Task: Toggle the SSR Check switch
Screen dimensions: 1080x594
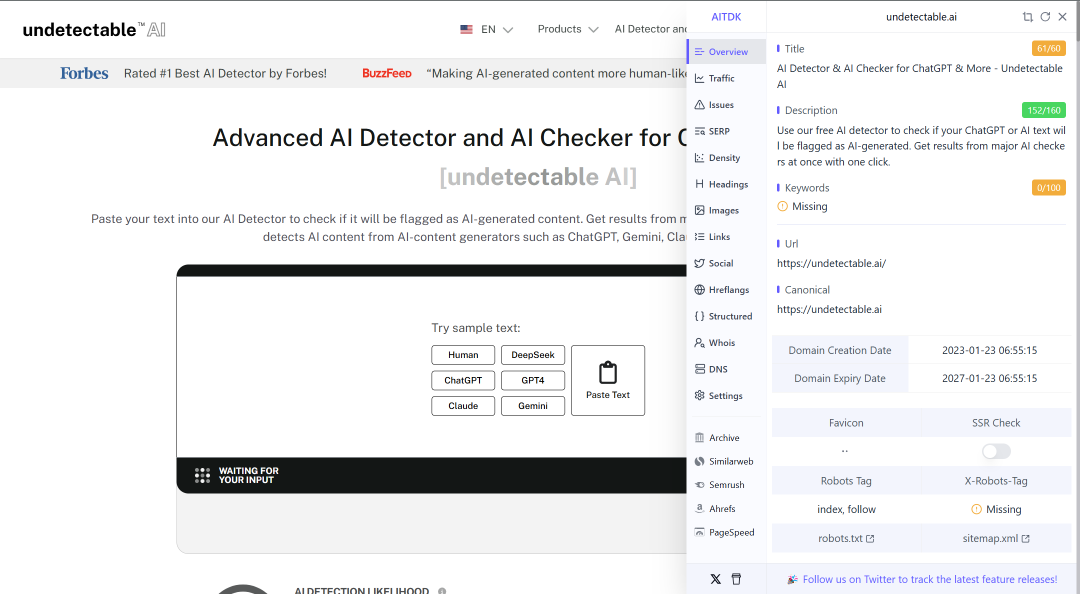Action: point(996,451)
